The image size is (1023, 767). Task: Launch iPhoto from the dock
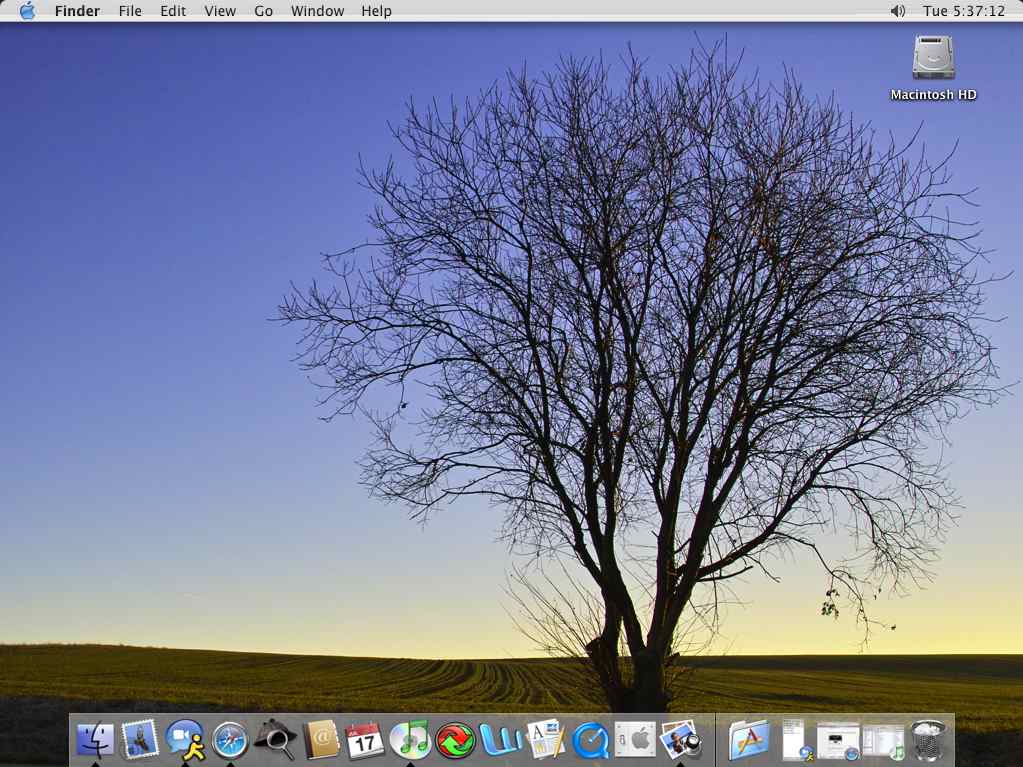click(680, 740)
